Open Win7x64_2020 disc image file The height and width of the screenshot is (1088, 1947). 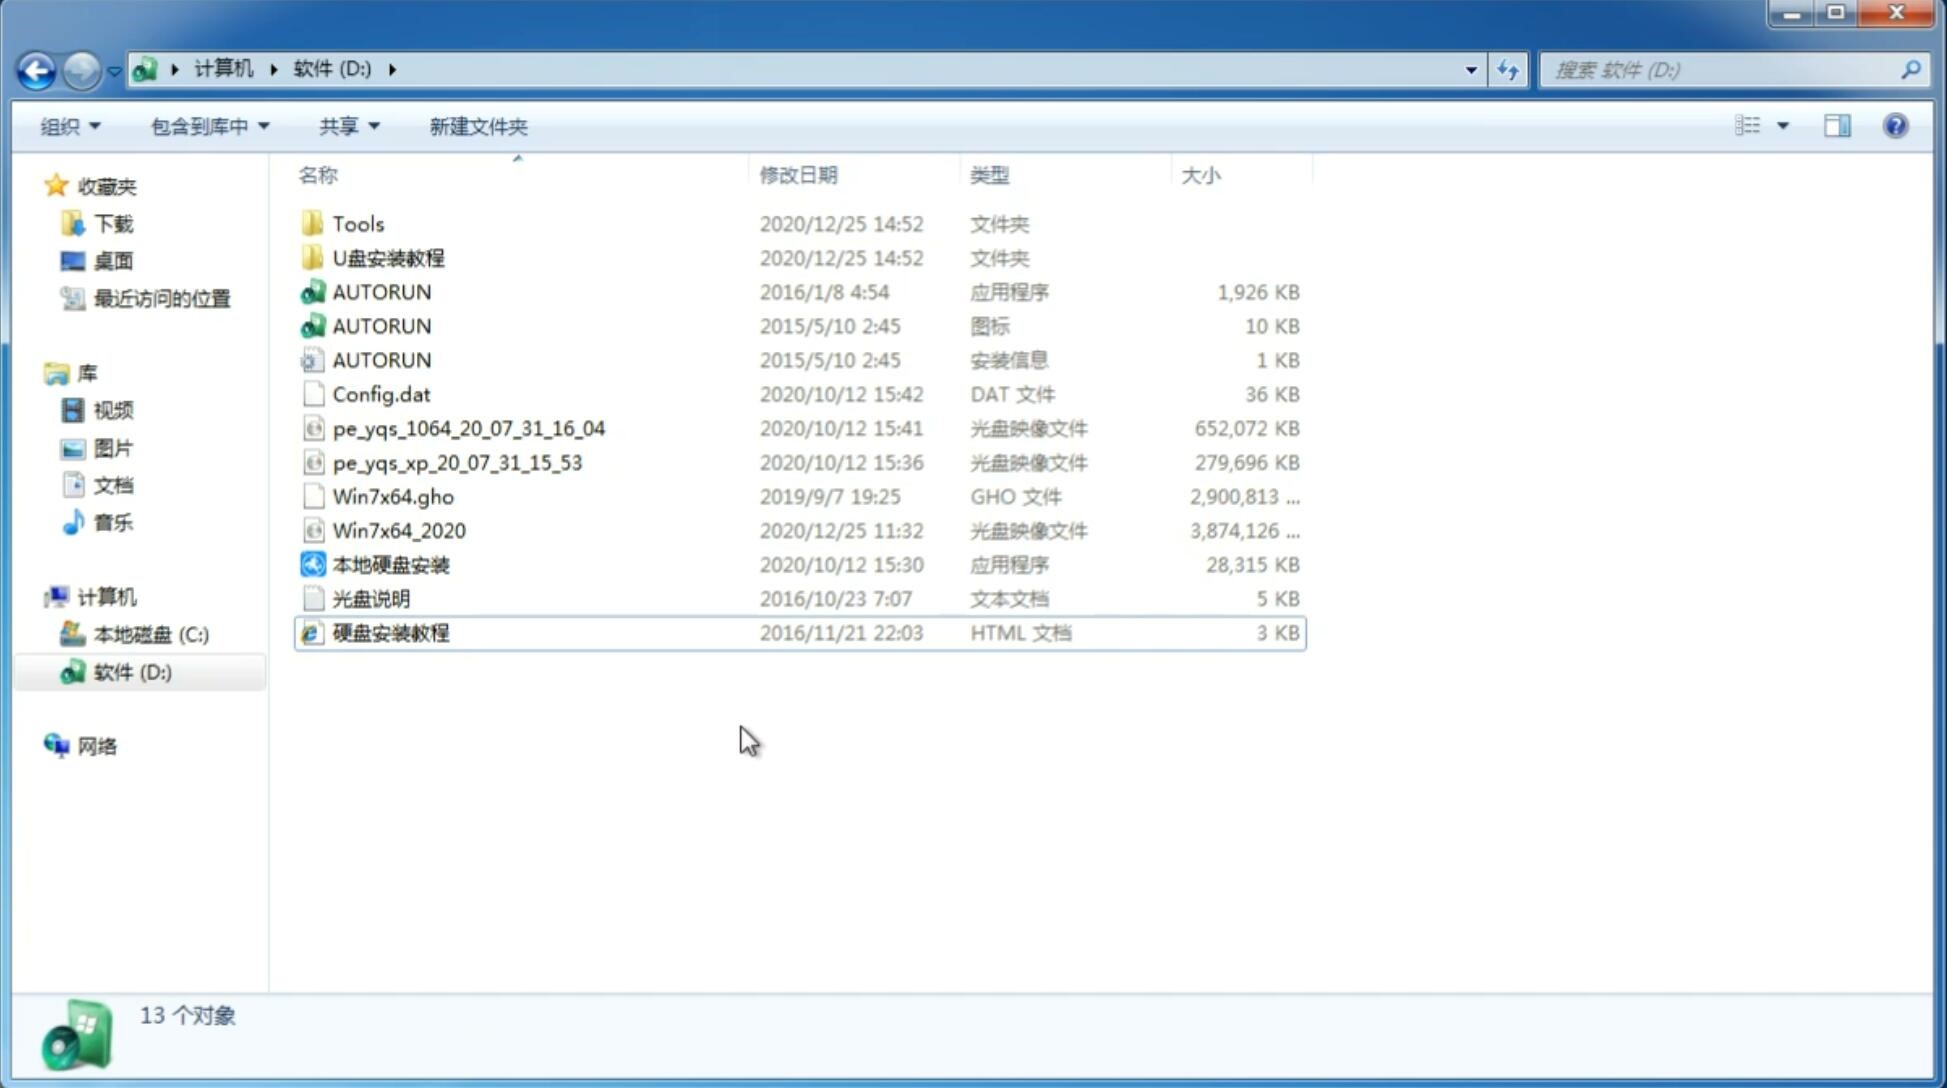[398, 531]
